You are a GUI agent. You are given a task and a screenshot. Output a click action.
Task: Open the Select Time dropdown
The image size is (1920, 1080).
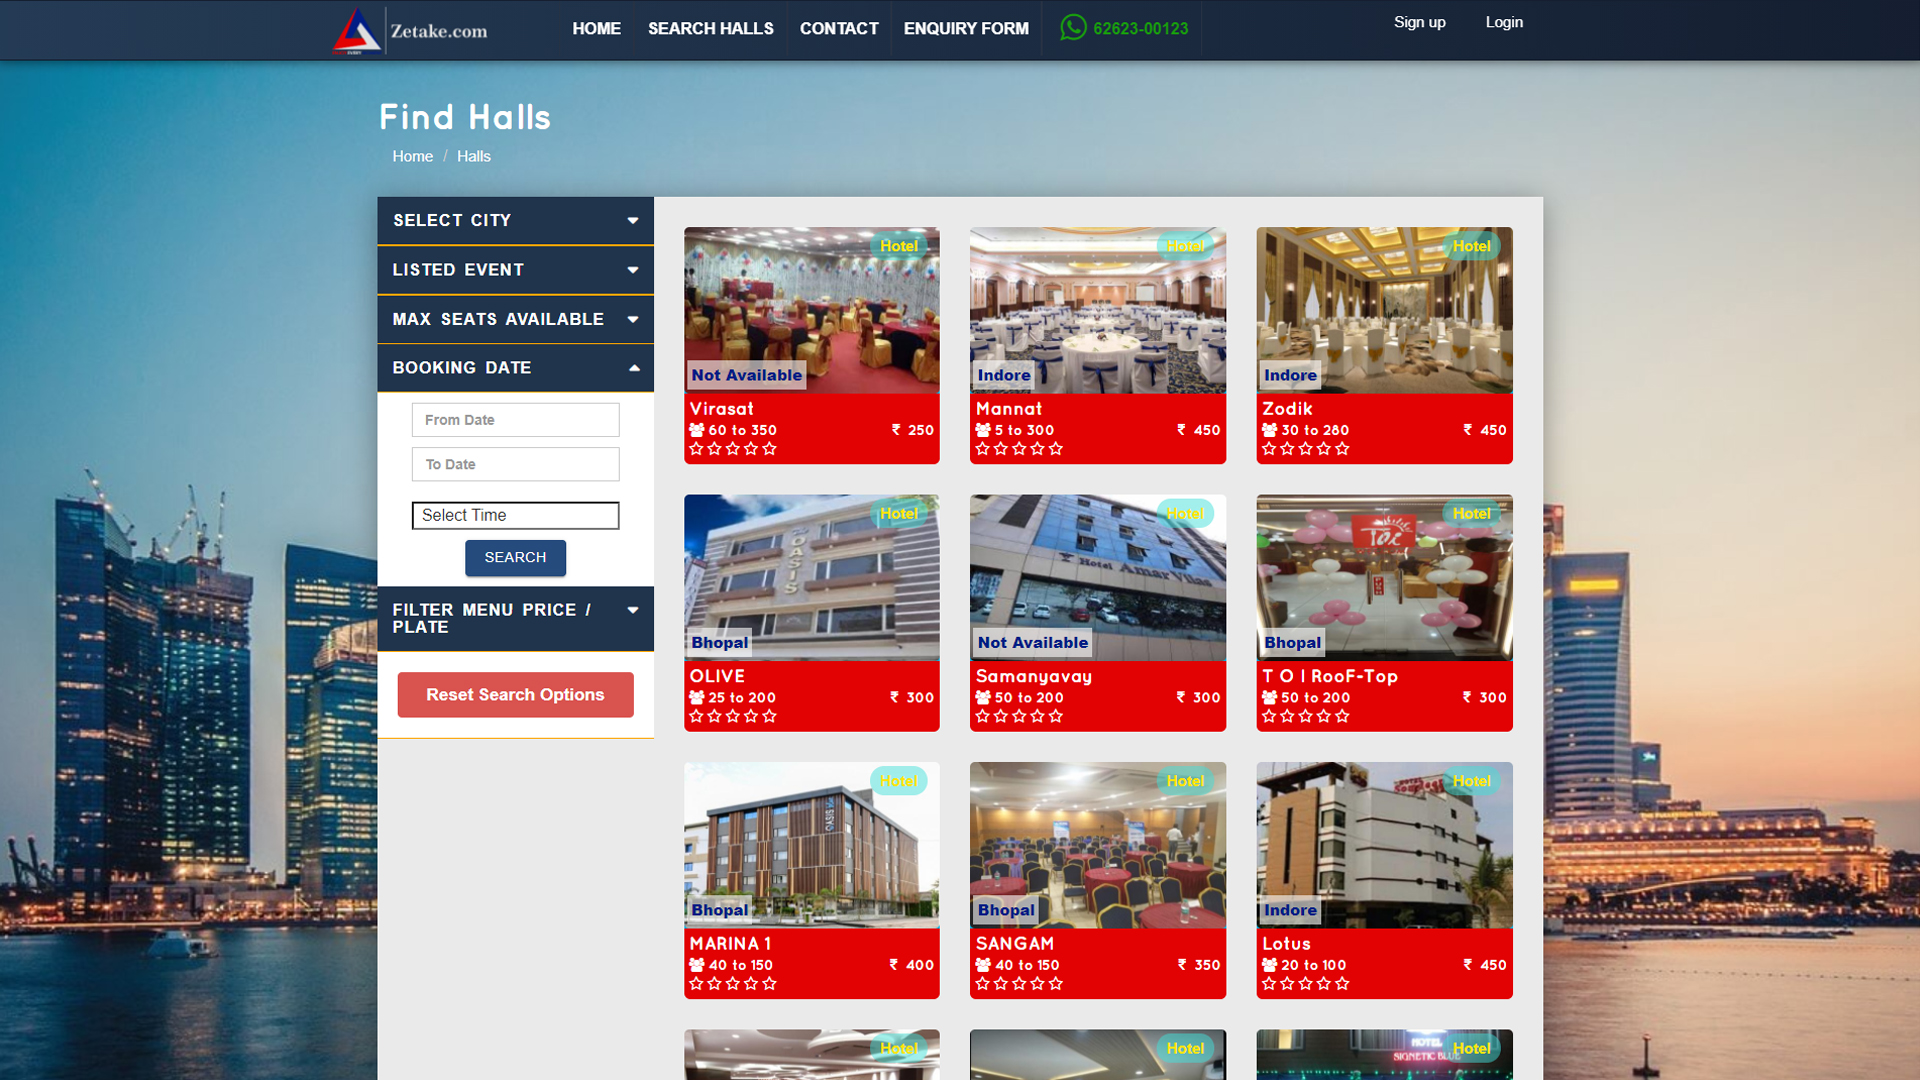coord(515,515)
